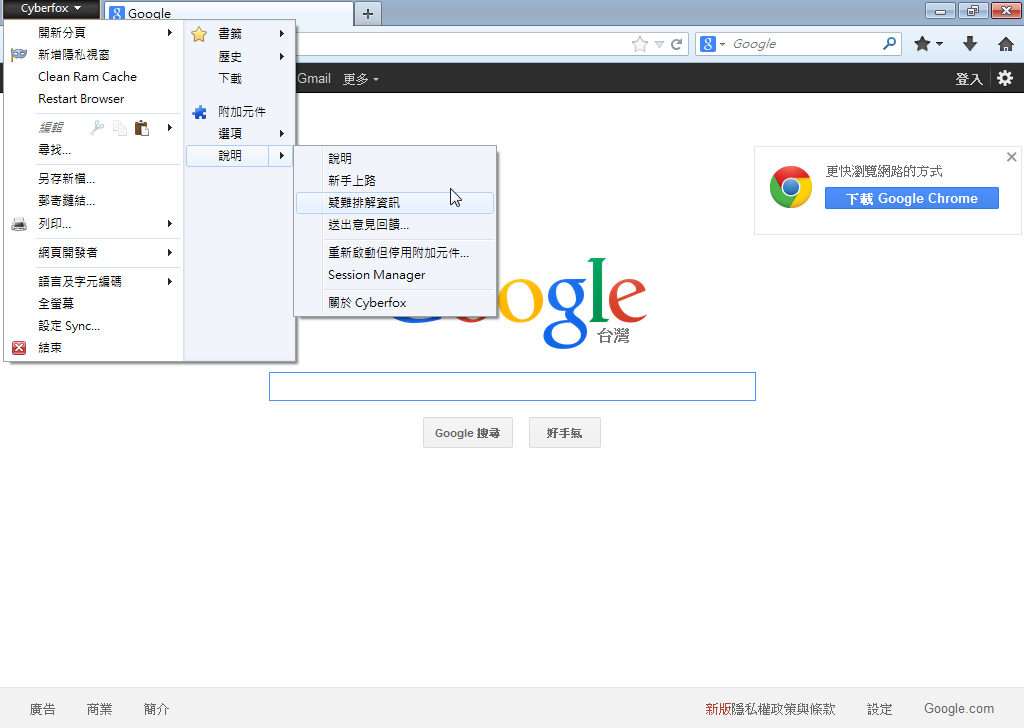The width and height of the screenshot is (1024, 728).
Task: Close the Chrome promo with the X
Action: click(1011, 157)
